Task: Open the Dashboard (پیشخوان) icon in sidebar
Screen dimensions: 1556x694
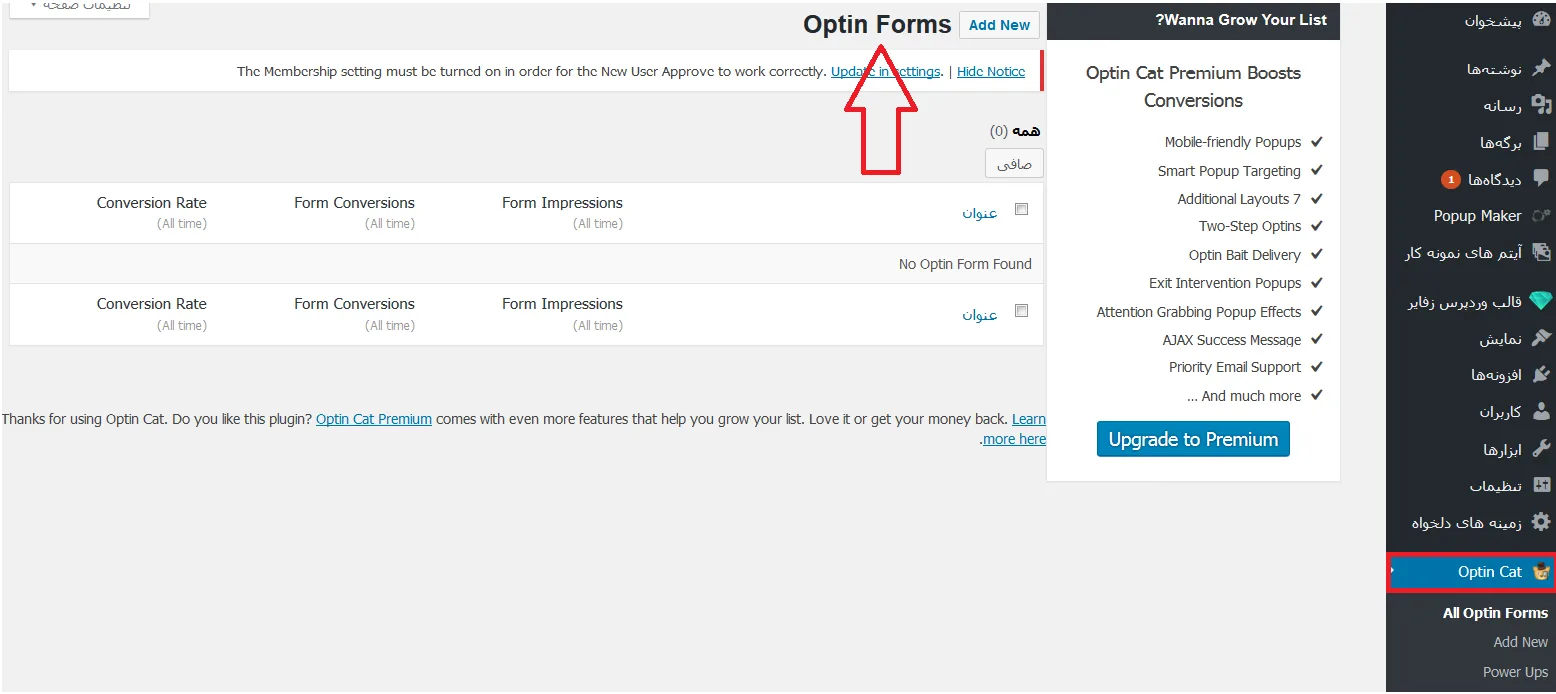Action: tap(1541, 20)
